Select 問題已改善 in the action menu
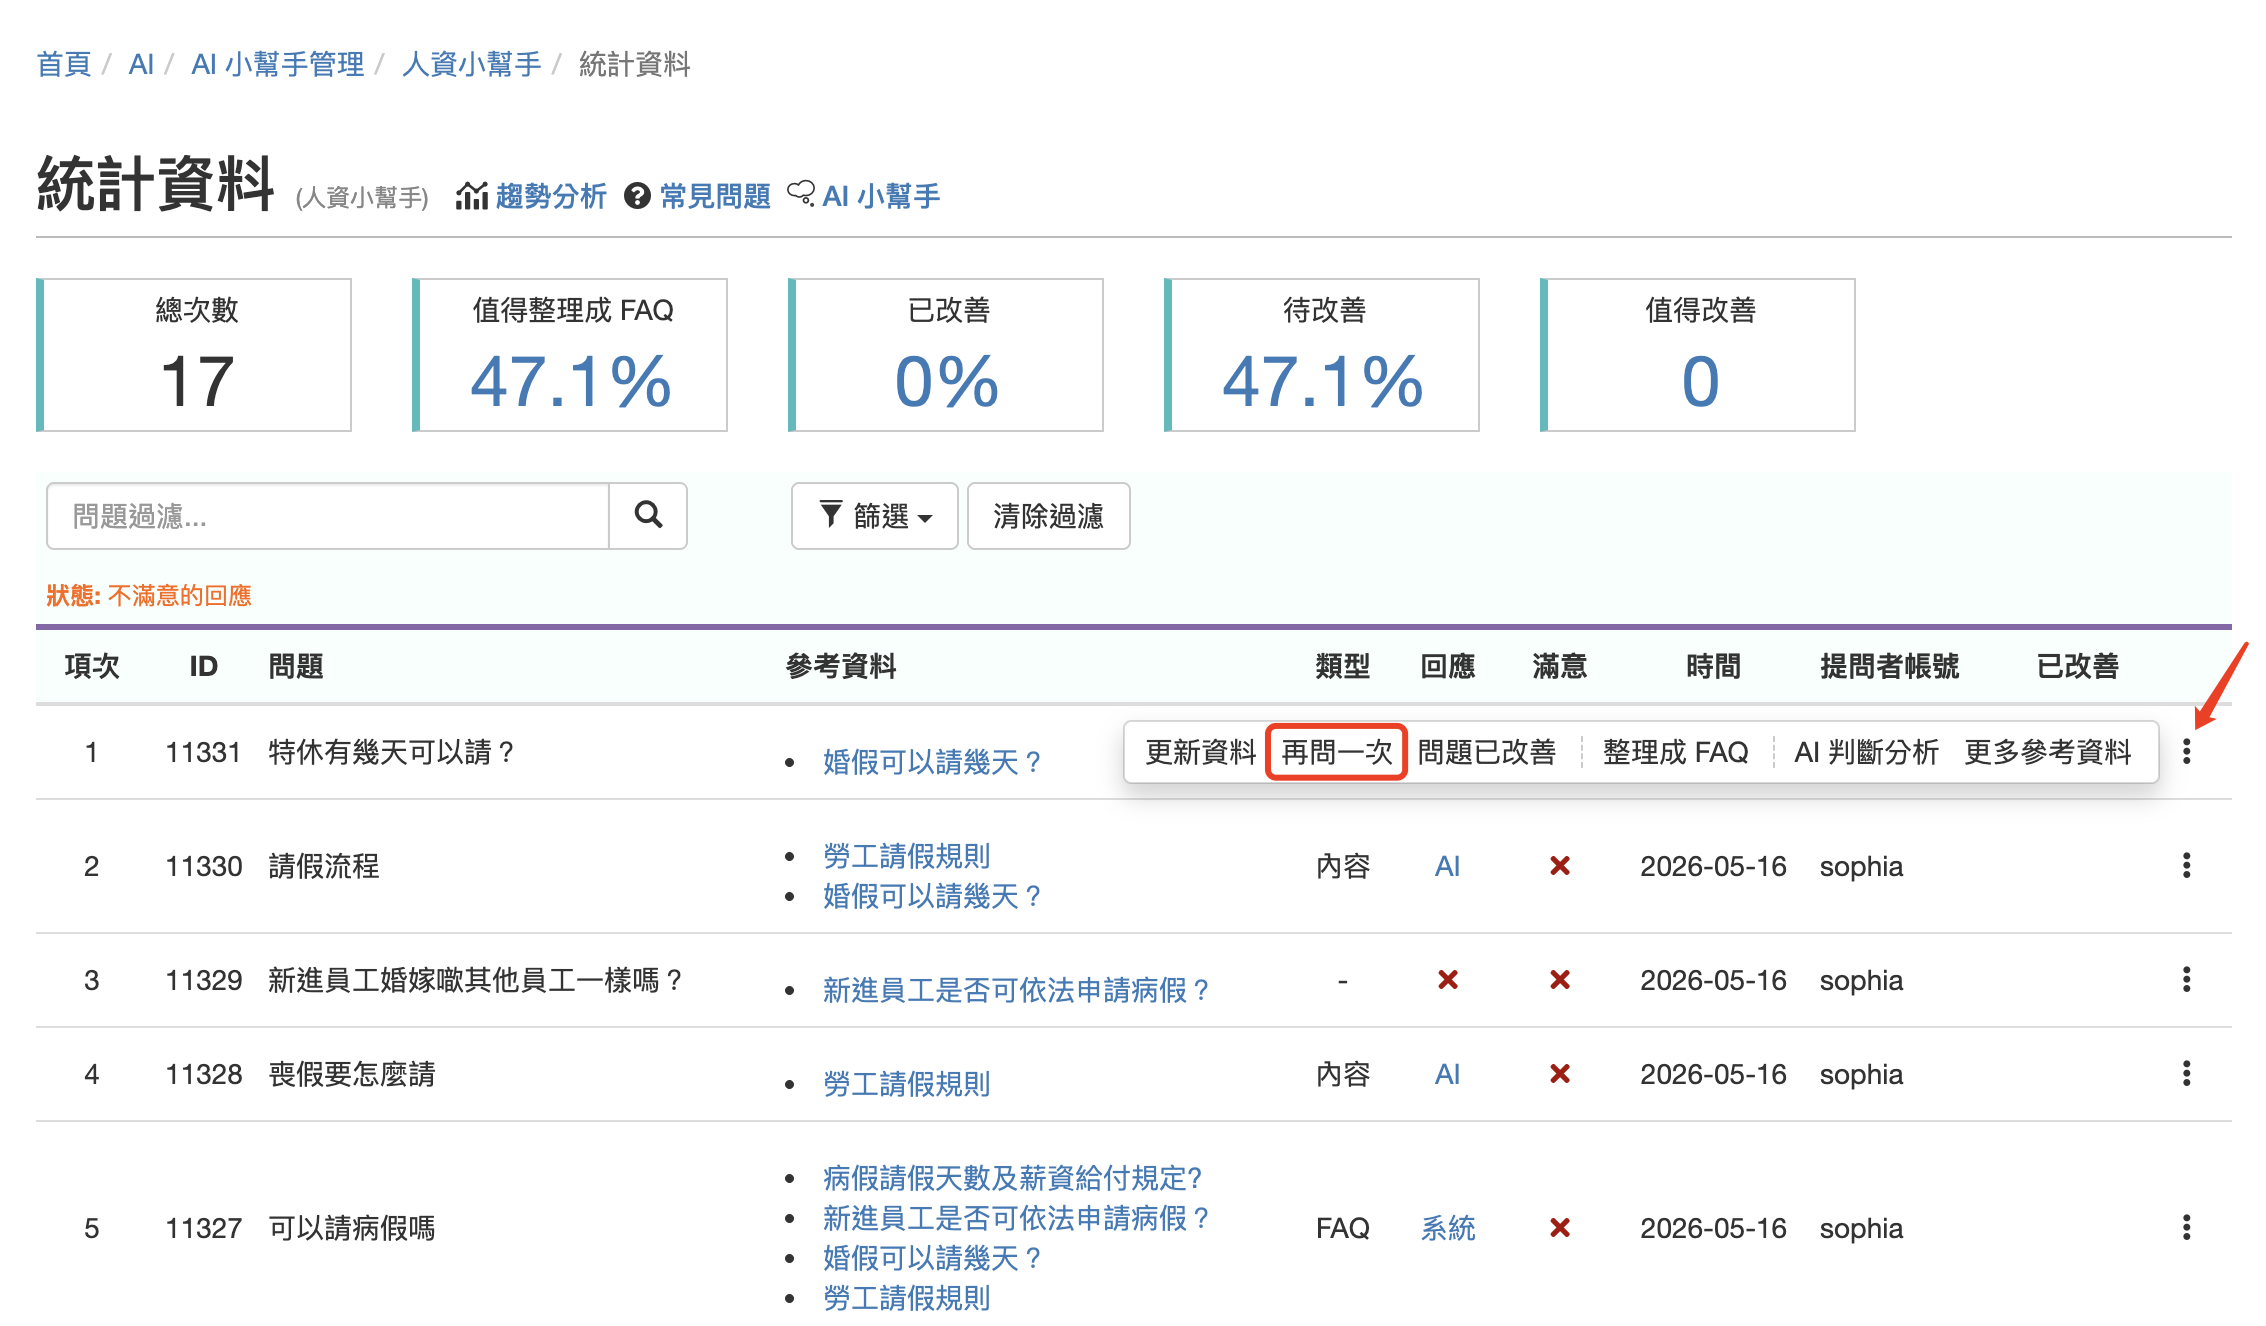 tap(1487, 752)
